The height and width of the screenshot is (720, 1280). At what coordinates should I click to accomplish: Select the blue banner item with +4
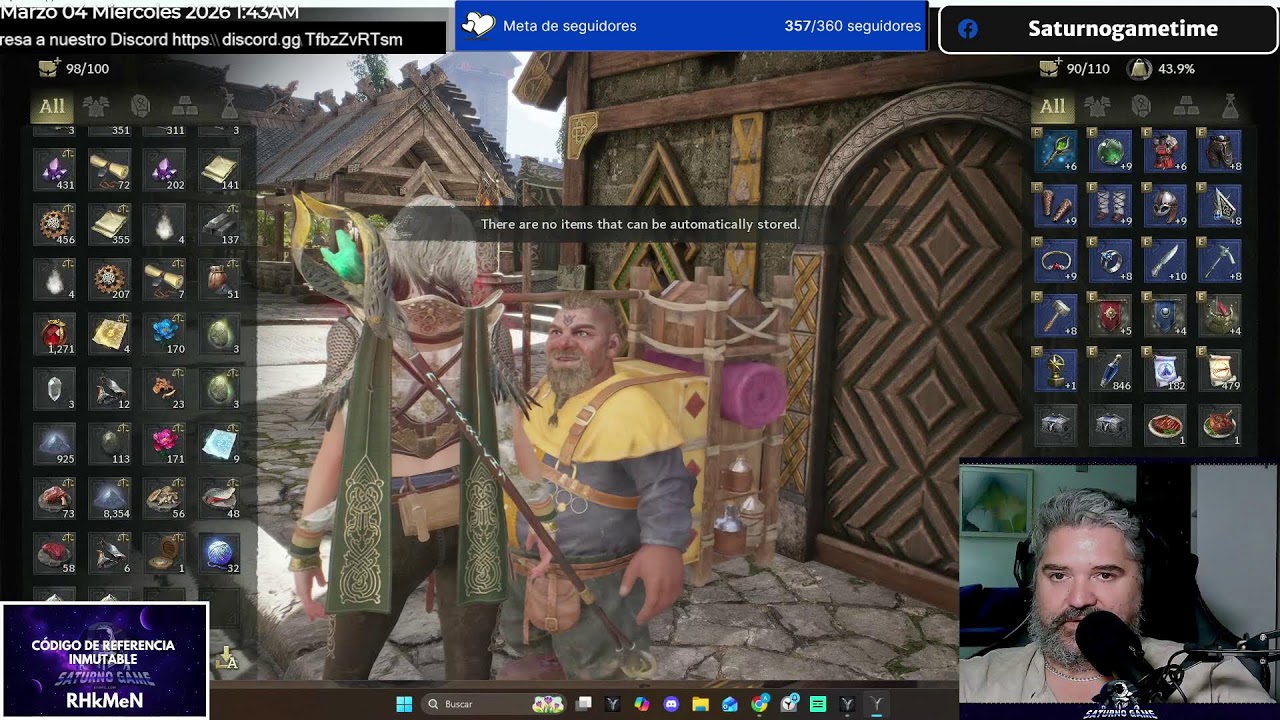[1165, 315]
